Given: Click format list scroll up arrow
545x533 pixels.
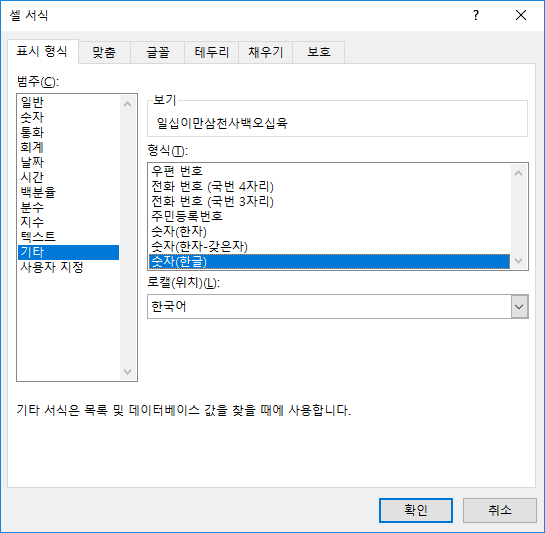Looking at the screenshot, I should click(x=519, y=173).
